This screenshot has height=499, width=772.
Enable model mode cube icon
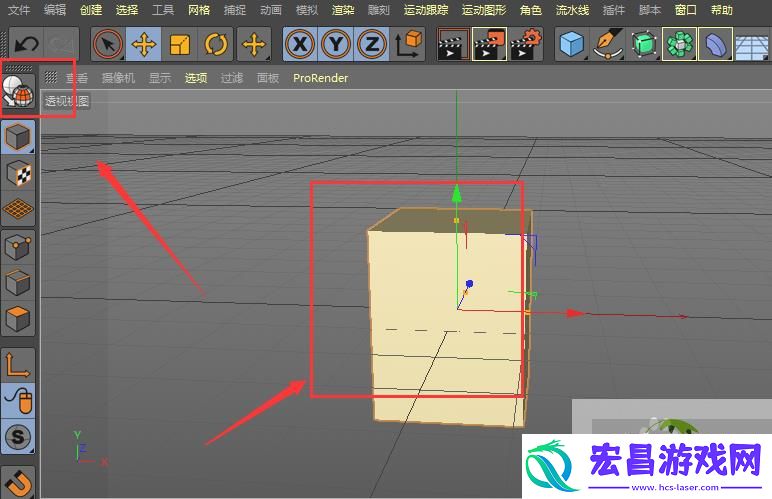click(x=19, y=137)
